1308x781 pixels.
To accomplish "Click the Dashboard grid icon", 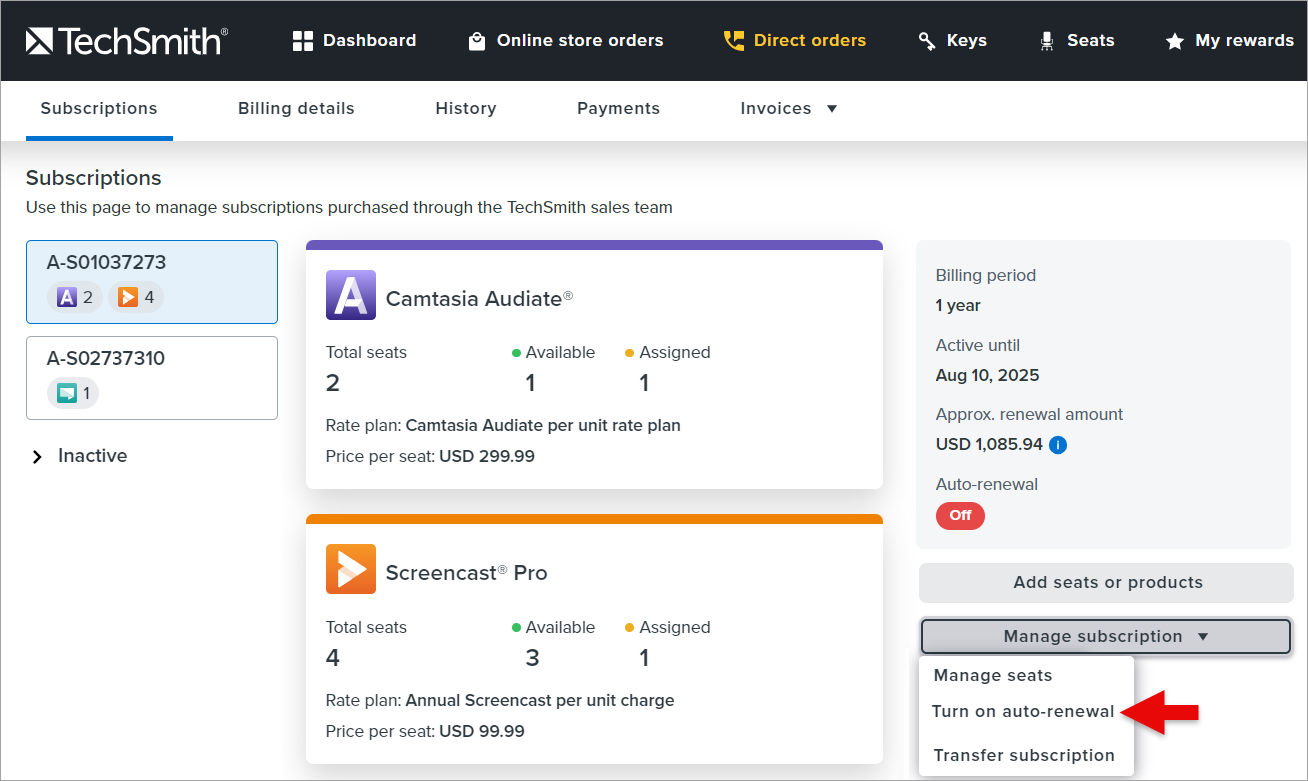I will (303, 41).
